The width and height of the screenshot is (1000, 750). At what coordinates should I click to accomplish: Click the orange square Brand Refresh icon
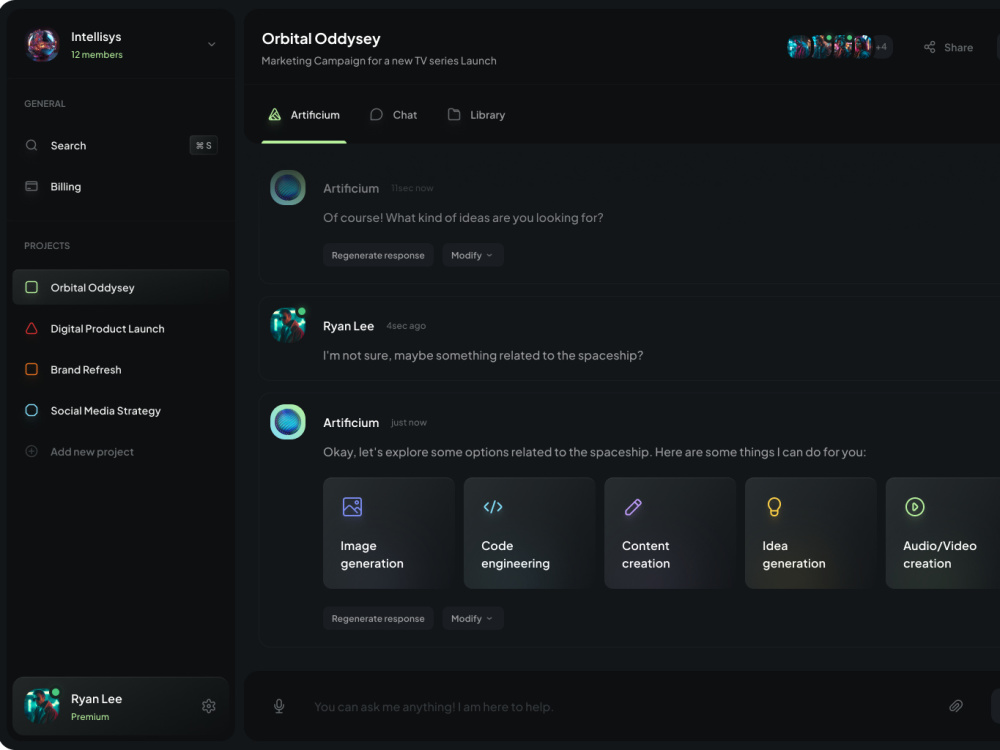pos(31,369)
